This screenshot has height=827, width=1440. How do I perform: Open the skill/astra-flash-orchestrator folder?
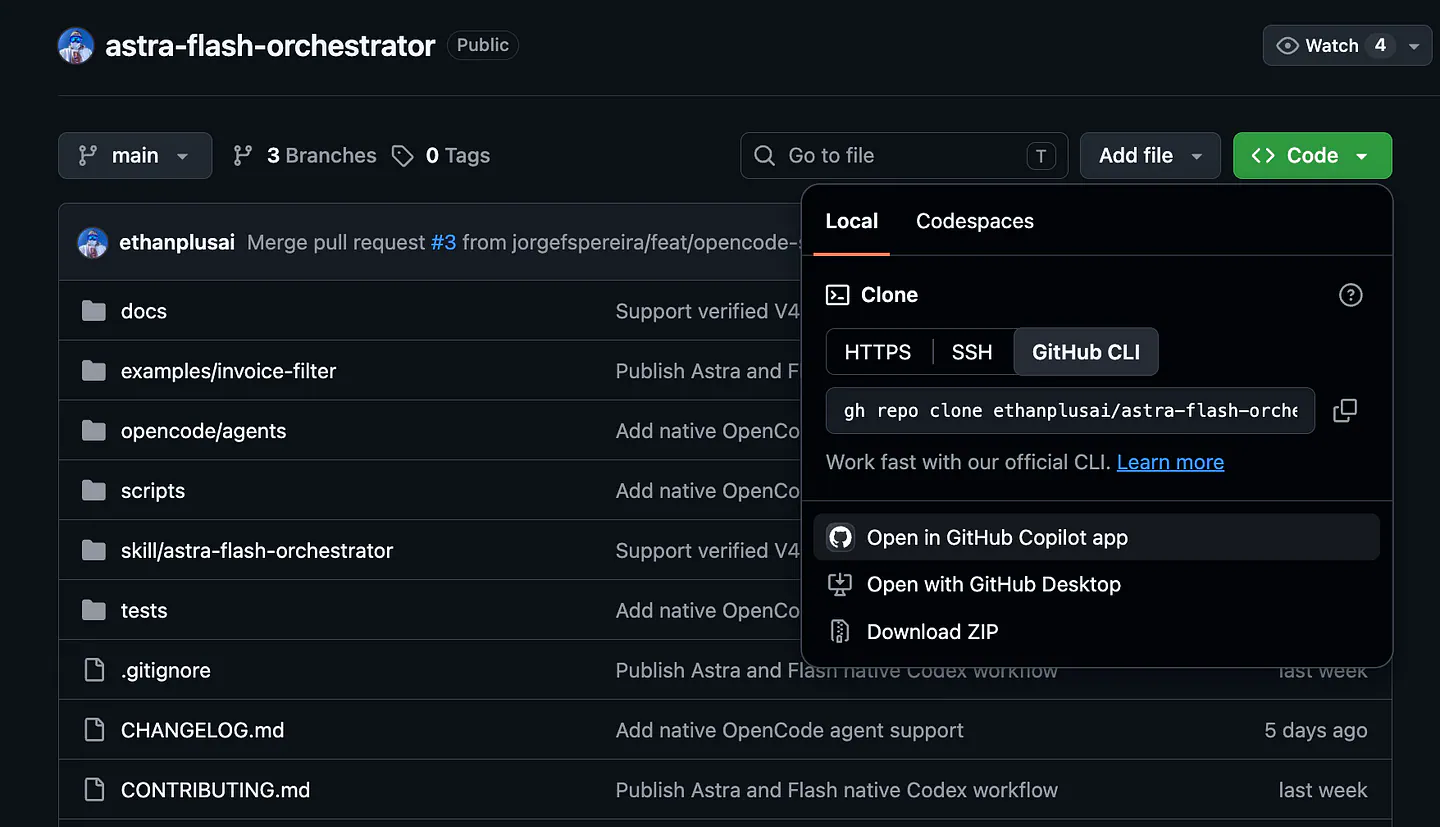click(257, 551)
